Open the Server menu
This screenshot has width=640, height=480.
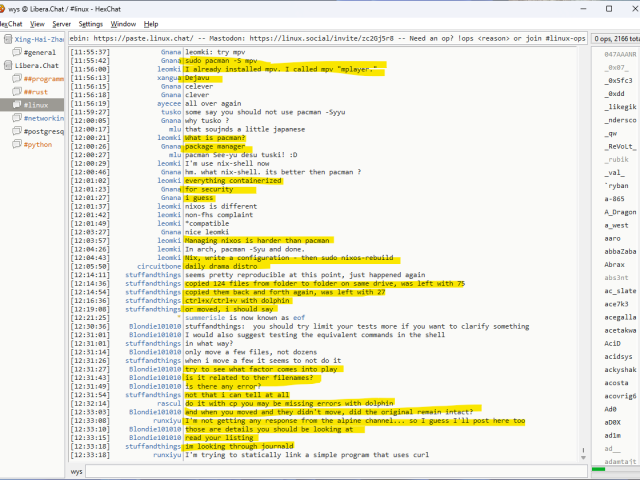click(x=61, y=23)
